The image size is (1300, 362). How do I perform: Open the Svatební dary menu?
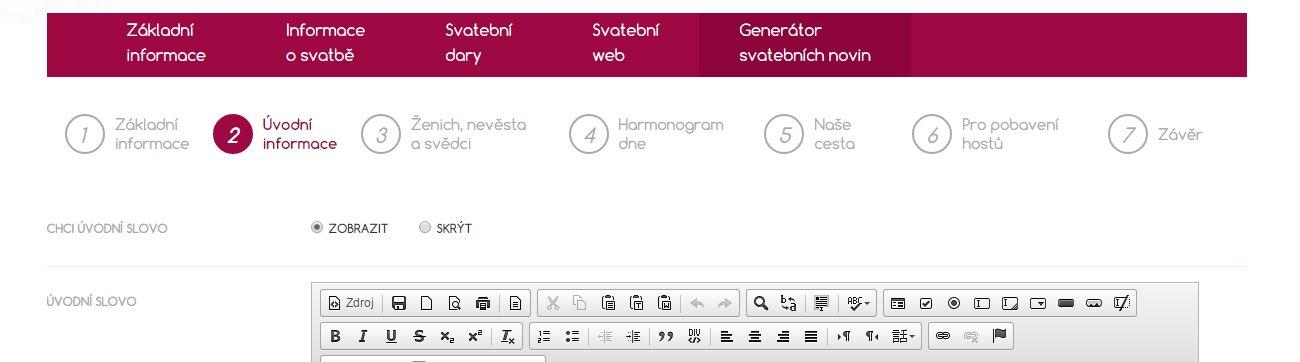click(x=478, y=44)
